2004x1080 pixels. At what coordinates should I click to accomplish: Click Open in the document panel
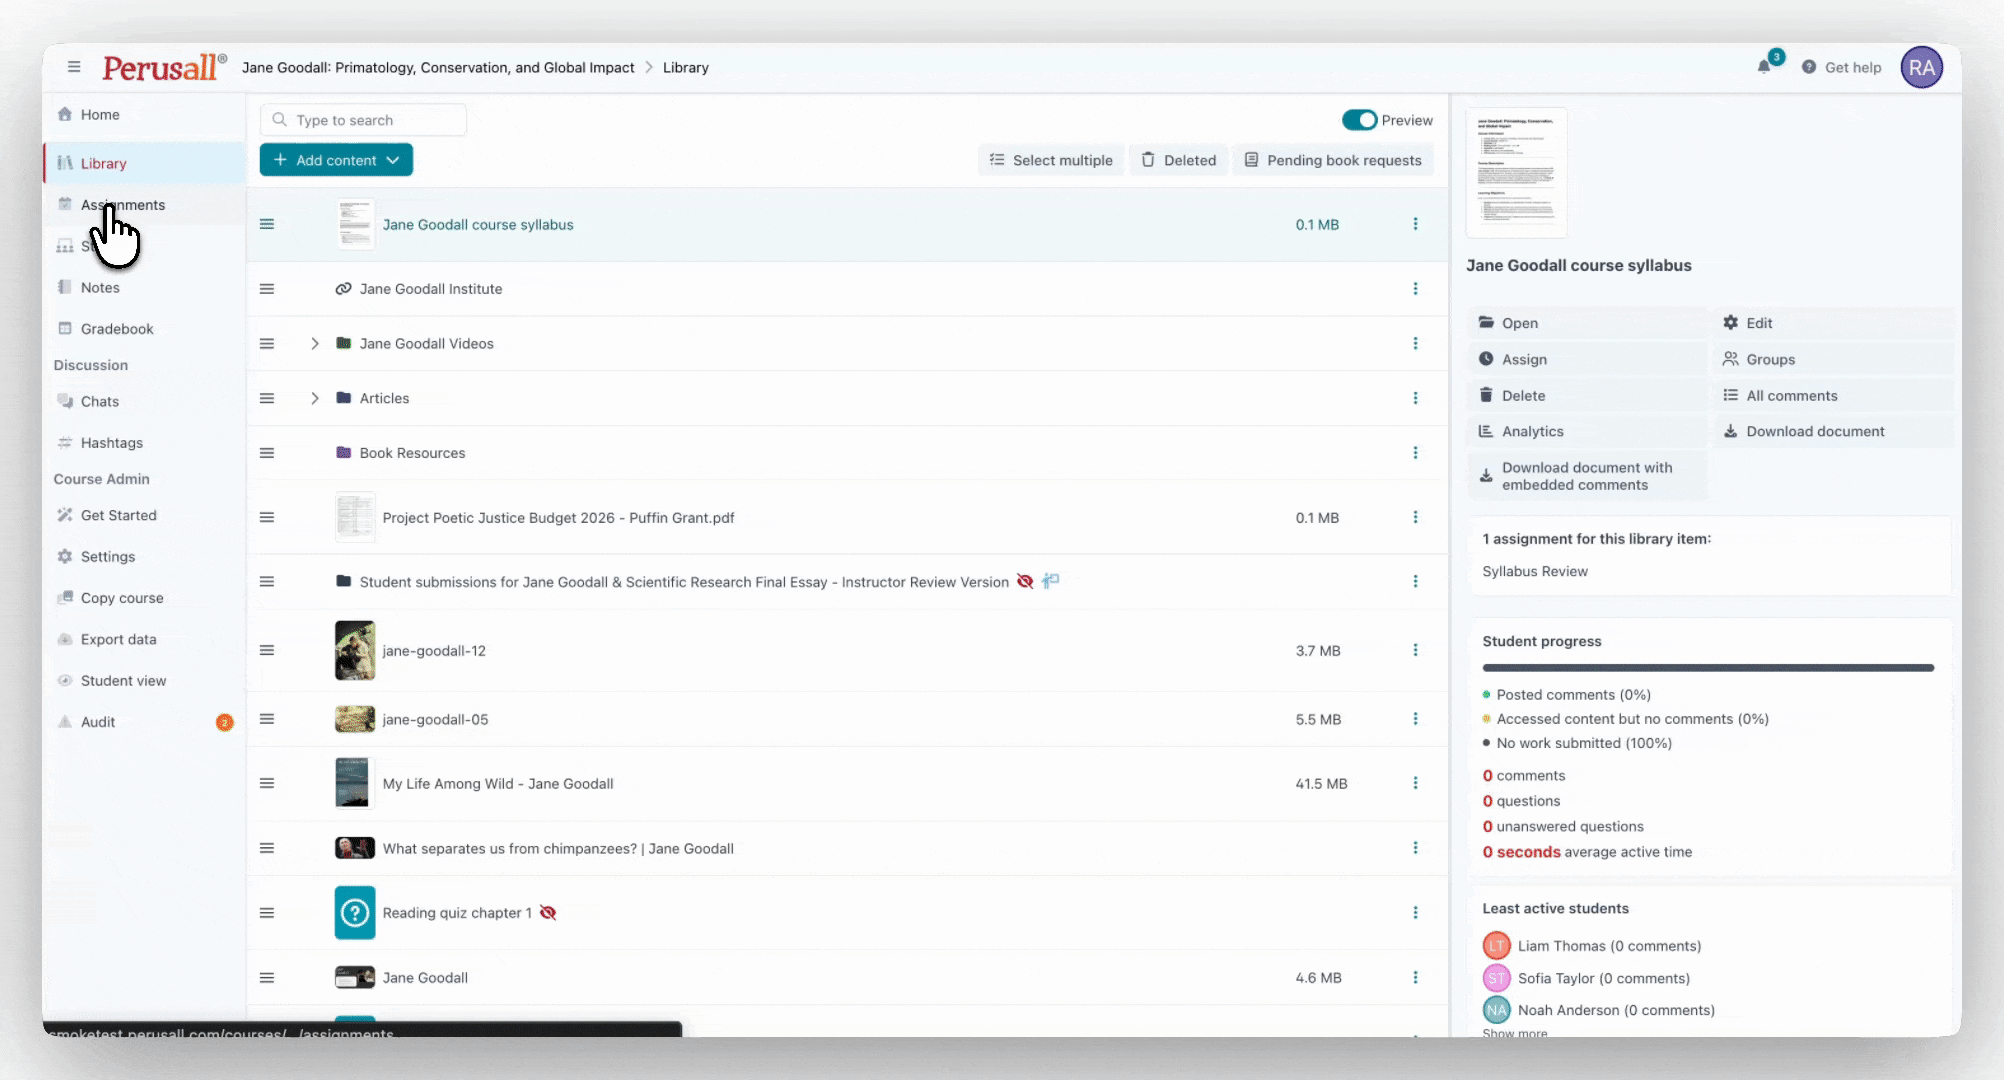pos(1587,323)
